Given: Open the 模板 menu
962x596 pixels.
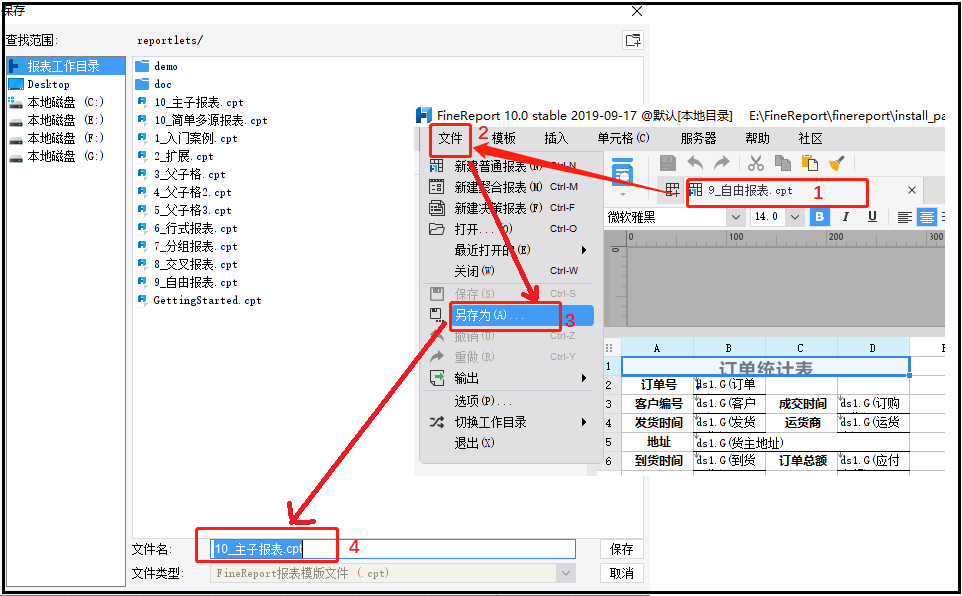Looking at the screenshot, I should point(504,139).
